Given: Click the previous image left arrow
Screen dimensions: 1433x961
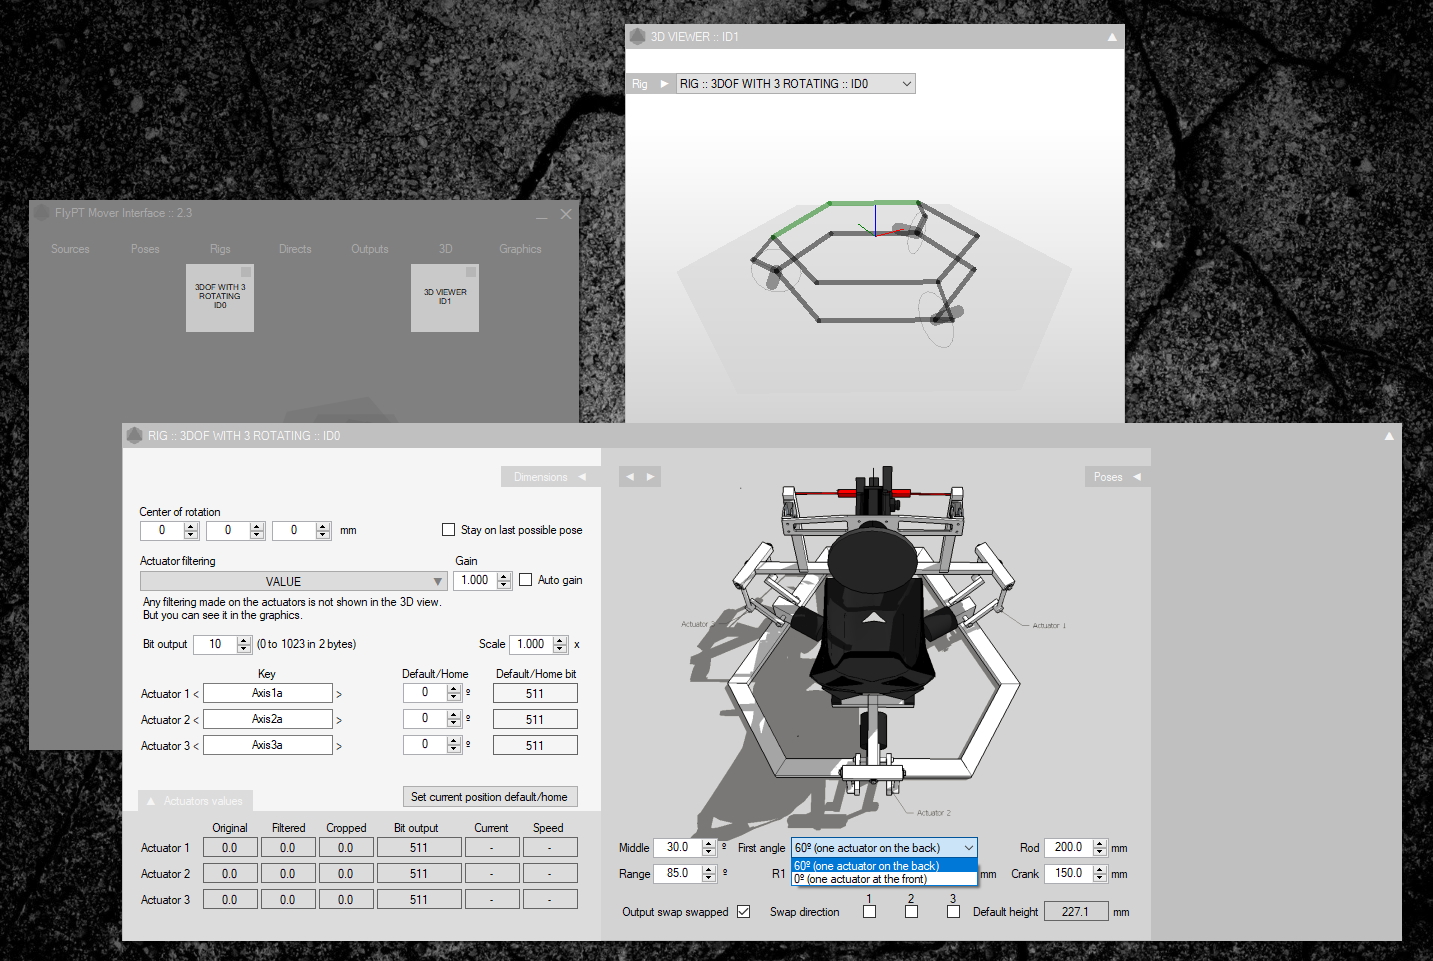Looking at the screenshot, I should [x=630, y=477].
